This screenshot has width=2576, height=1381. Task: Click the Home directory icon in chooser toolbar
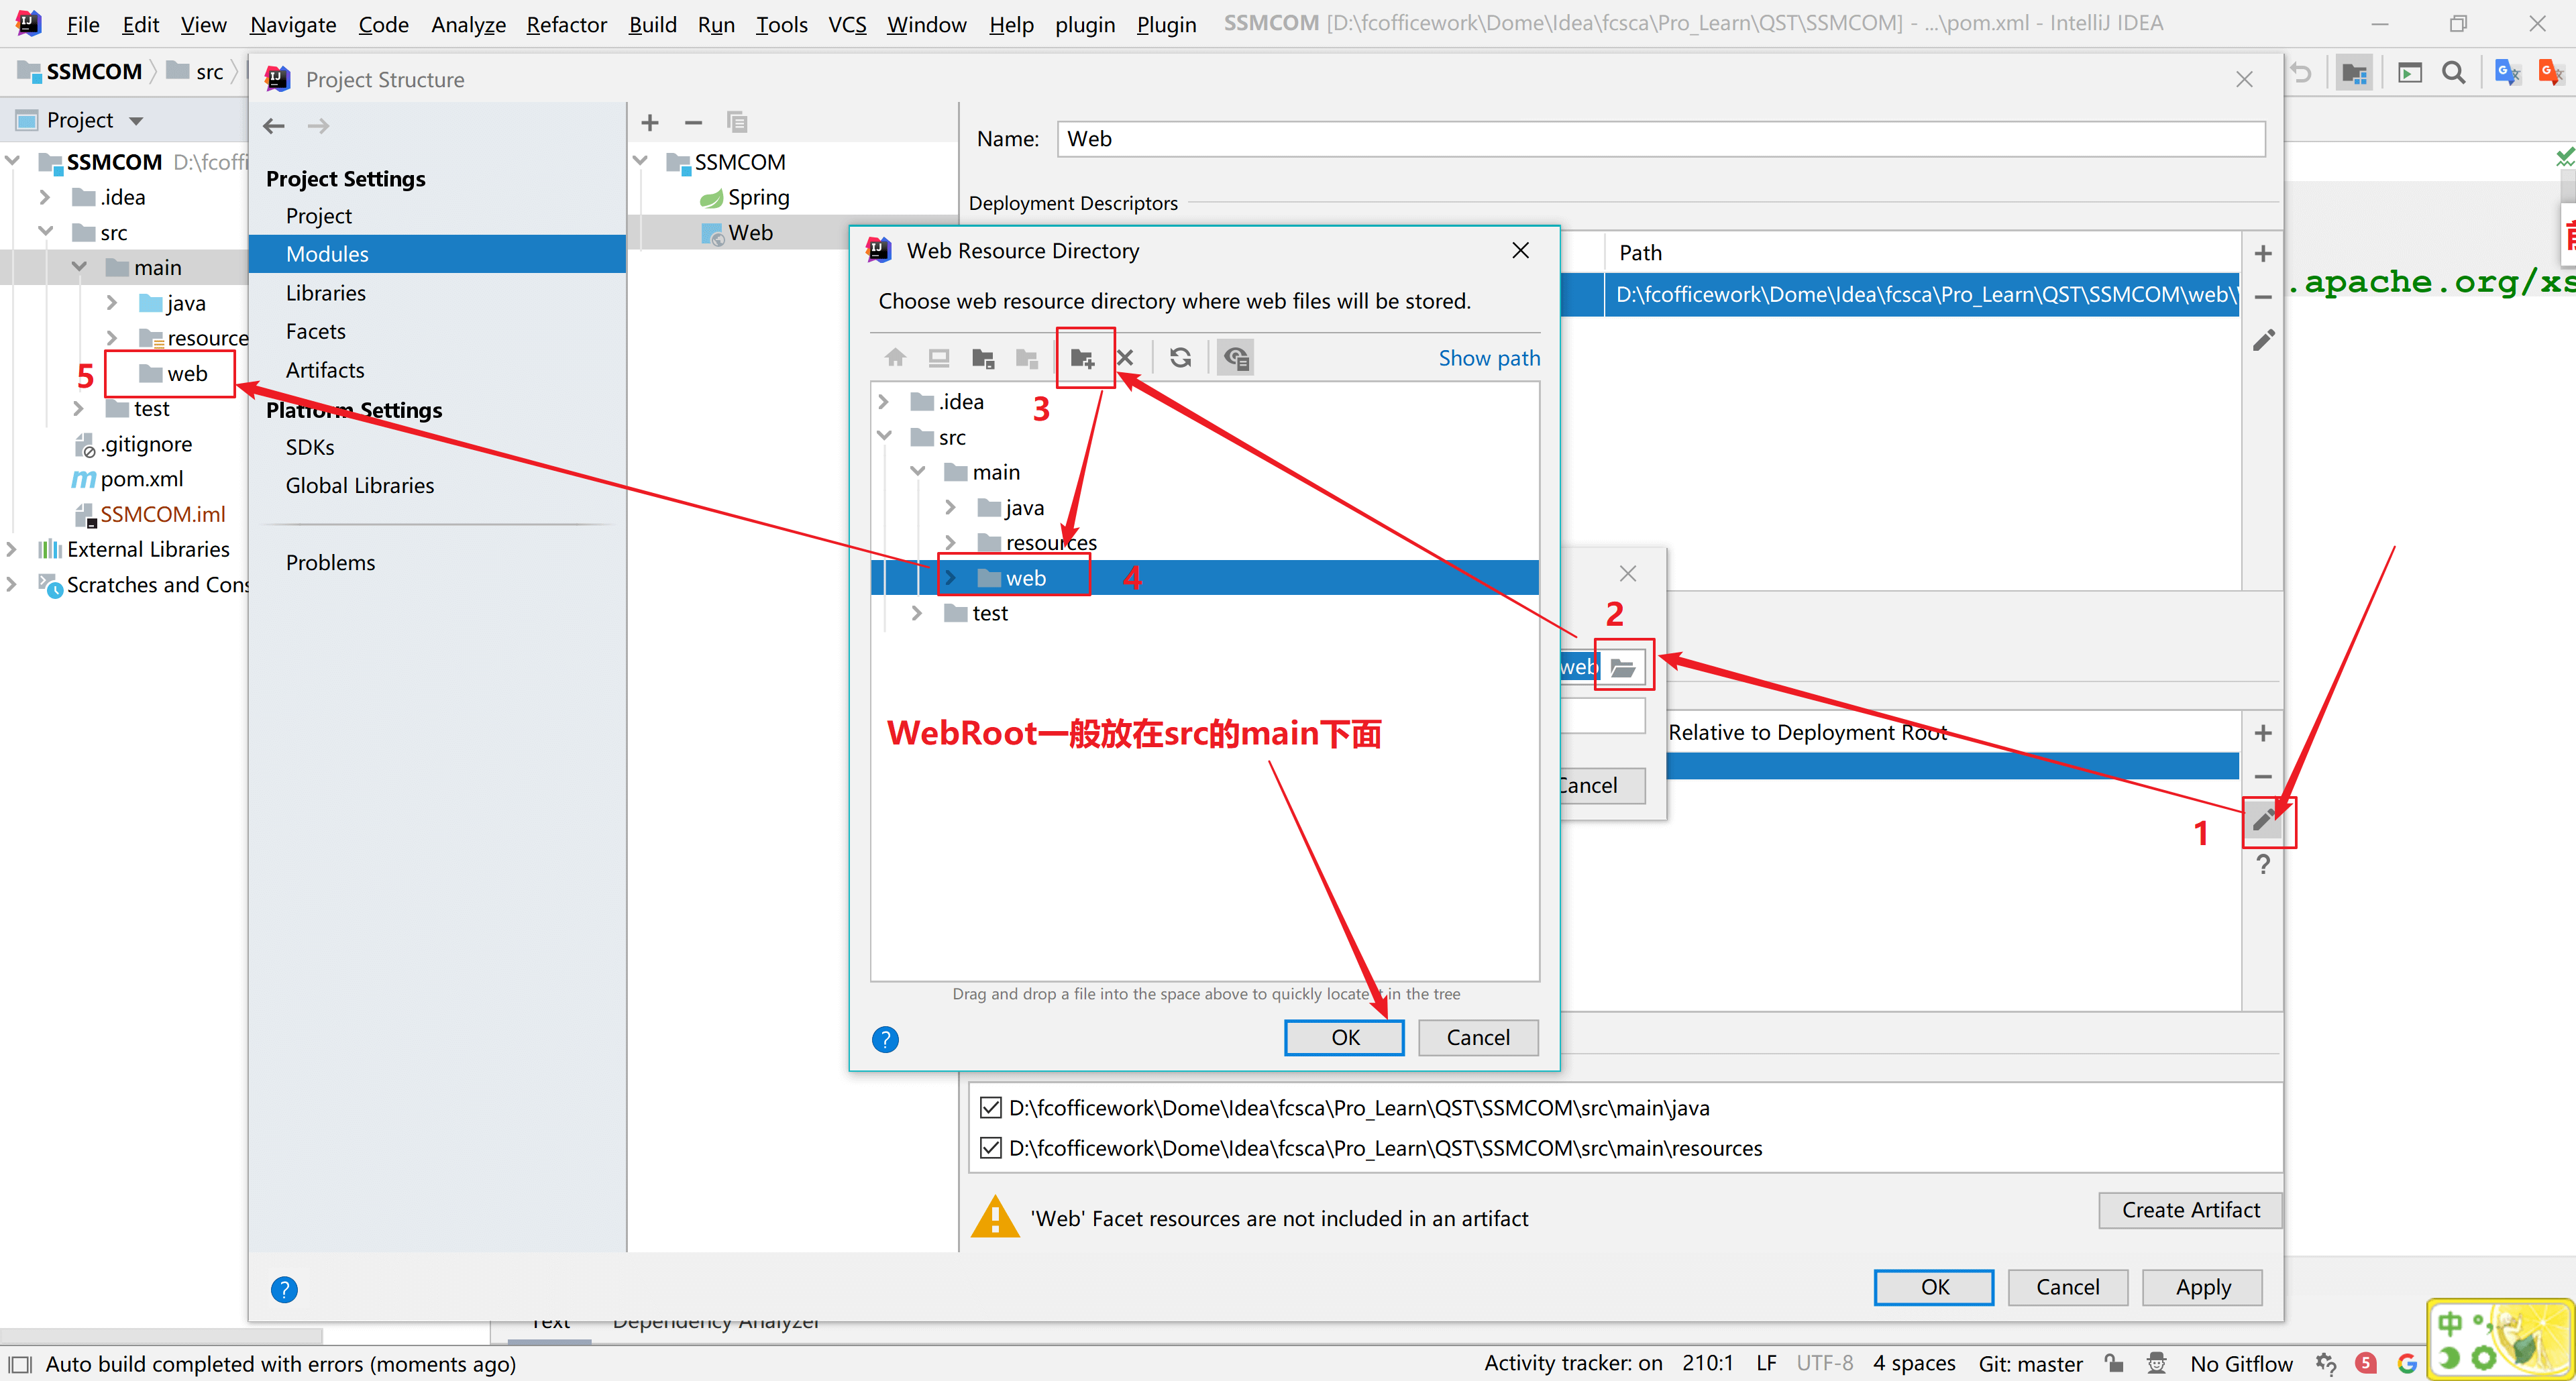point(895,358)
